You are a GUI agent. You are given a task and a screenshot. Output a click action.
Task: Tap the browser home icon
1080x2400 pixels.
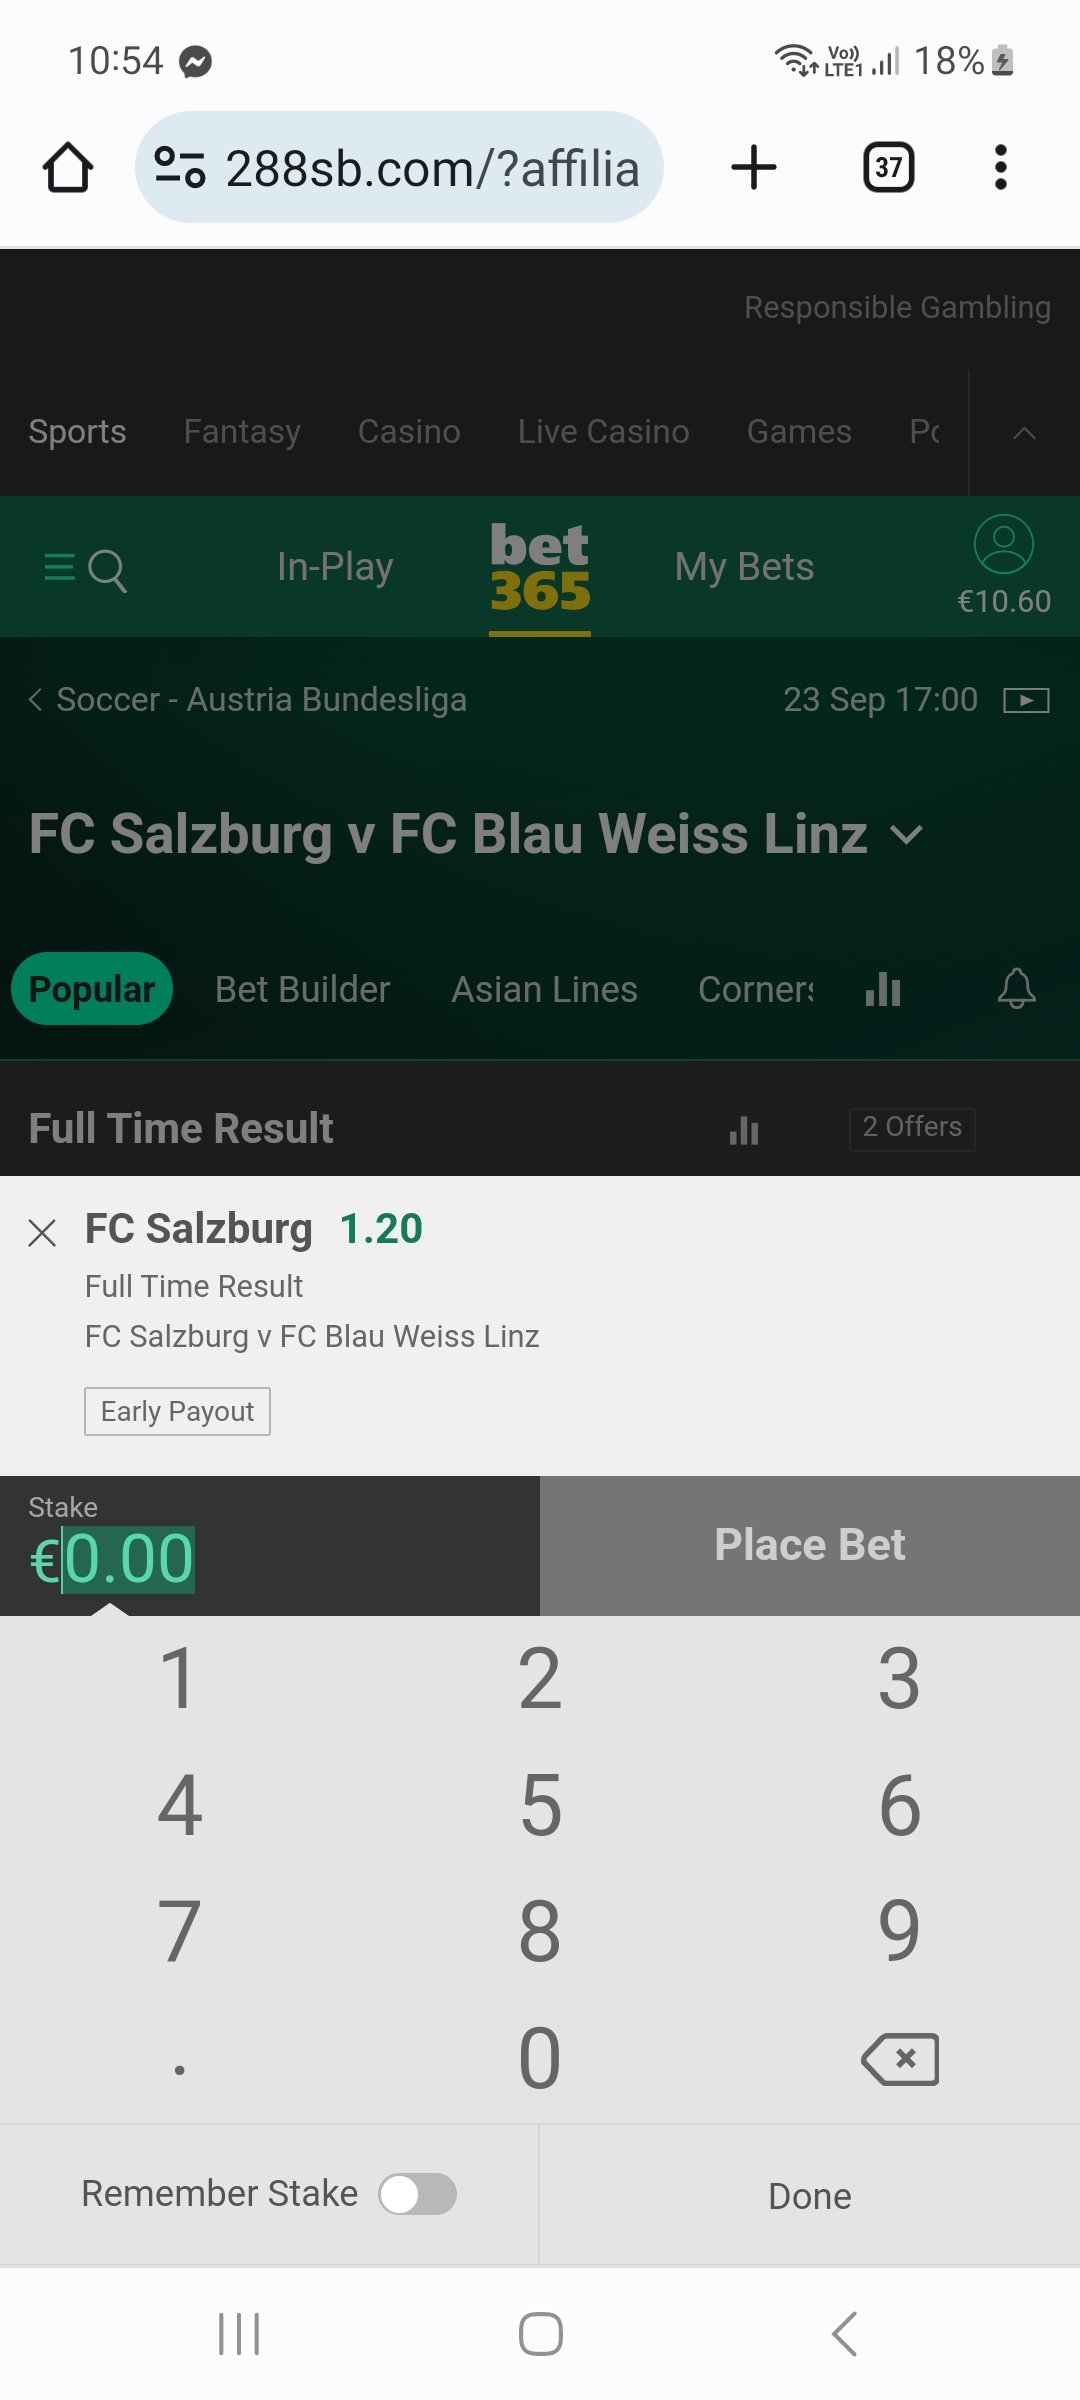(x=68, y=167)
